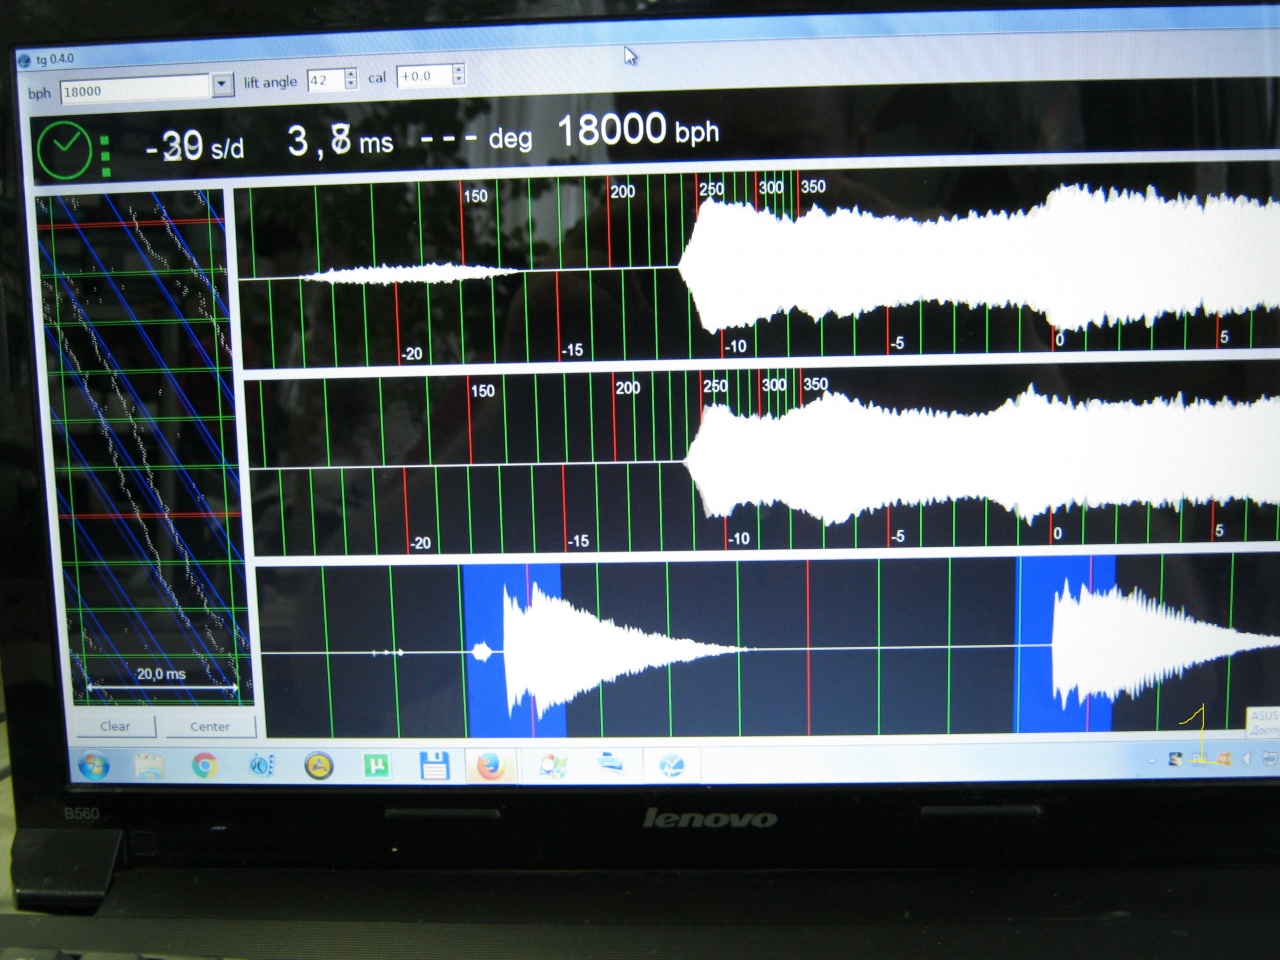Switch to Firefox in the taskbar
Viewport: 1280px width, 960px height.
(490, 767)
